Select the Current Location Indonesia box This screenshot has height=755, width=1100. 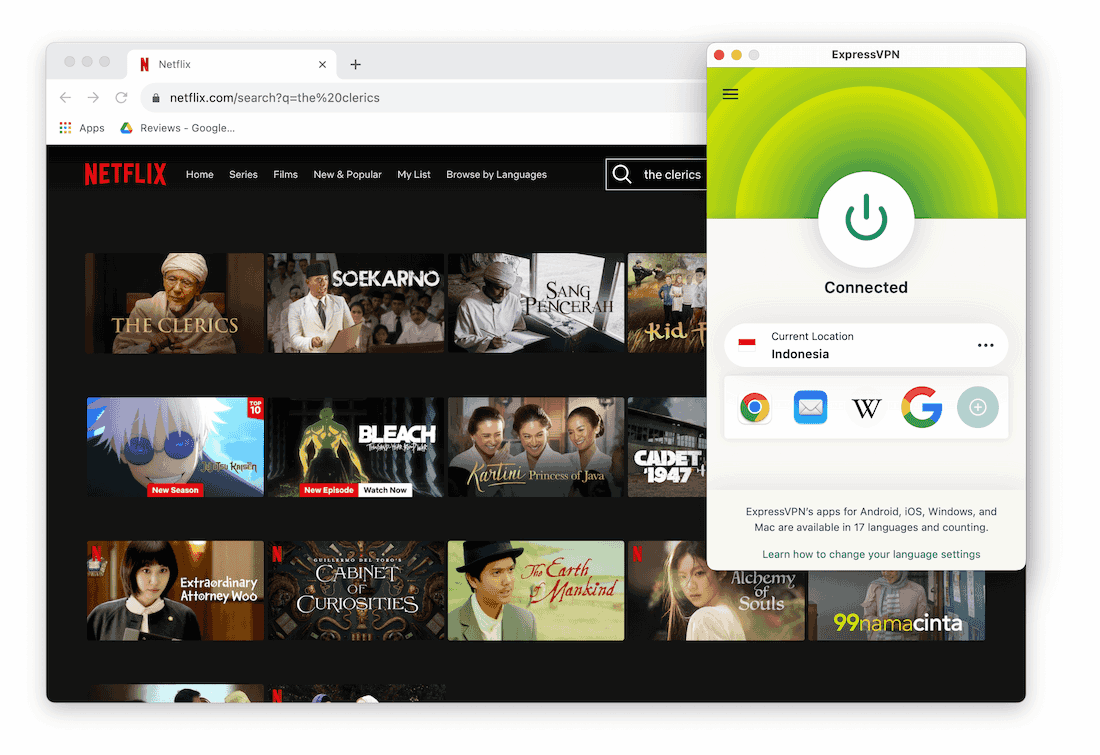(x=866, y=345)
